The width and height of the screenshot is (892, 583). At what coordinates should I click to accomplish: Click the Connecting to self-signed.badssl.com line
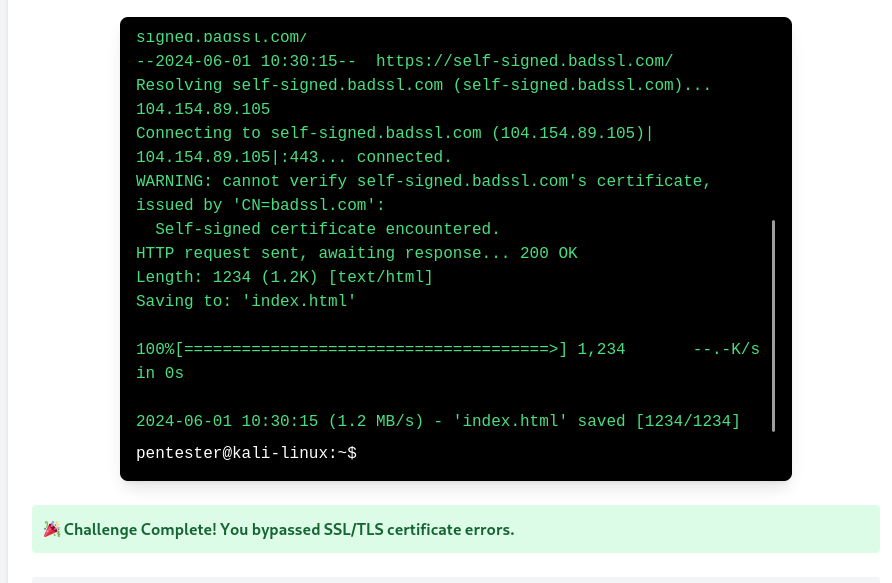point(394,133)
